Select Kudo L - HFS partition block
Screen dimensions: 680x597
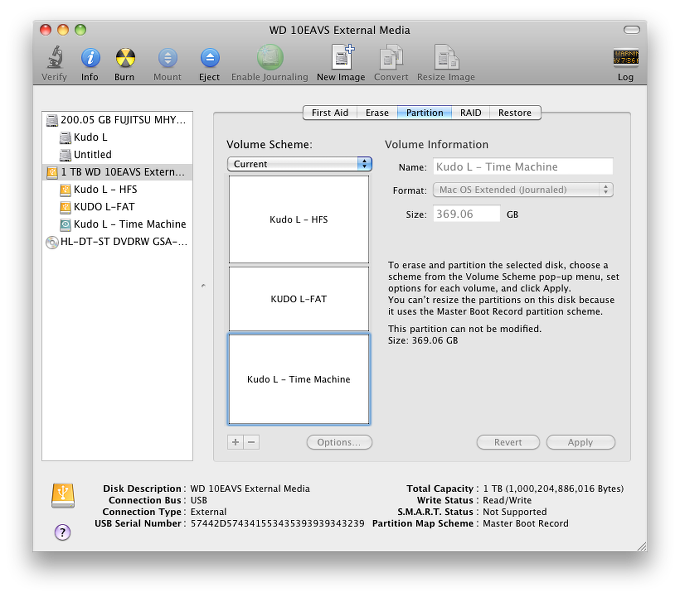[299, 219]
